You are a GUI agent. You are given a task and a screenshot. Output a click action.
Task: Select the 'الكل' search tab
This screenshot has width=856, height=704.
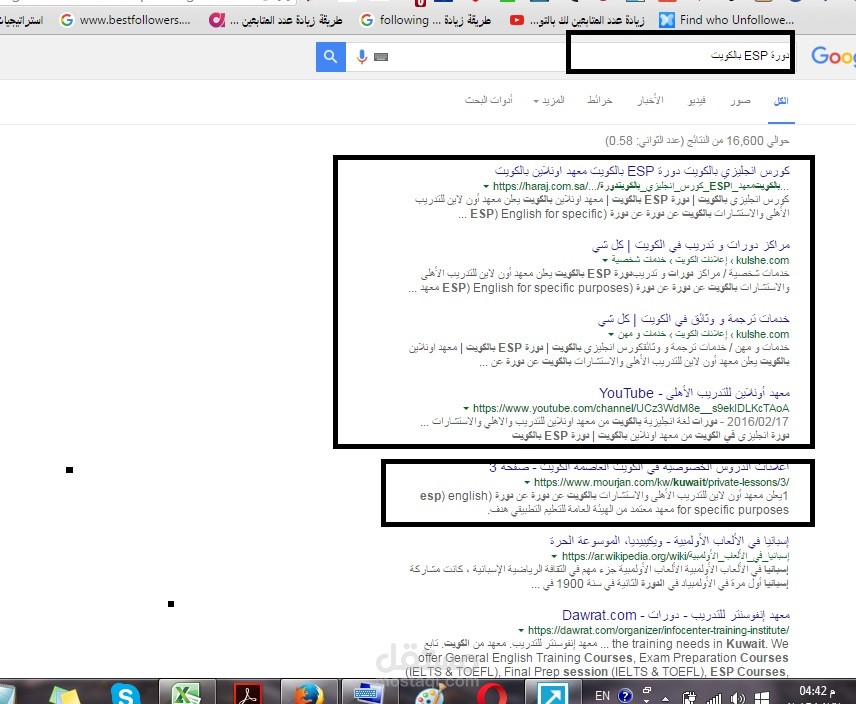pos(781,101)
